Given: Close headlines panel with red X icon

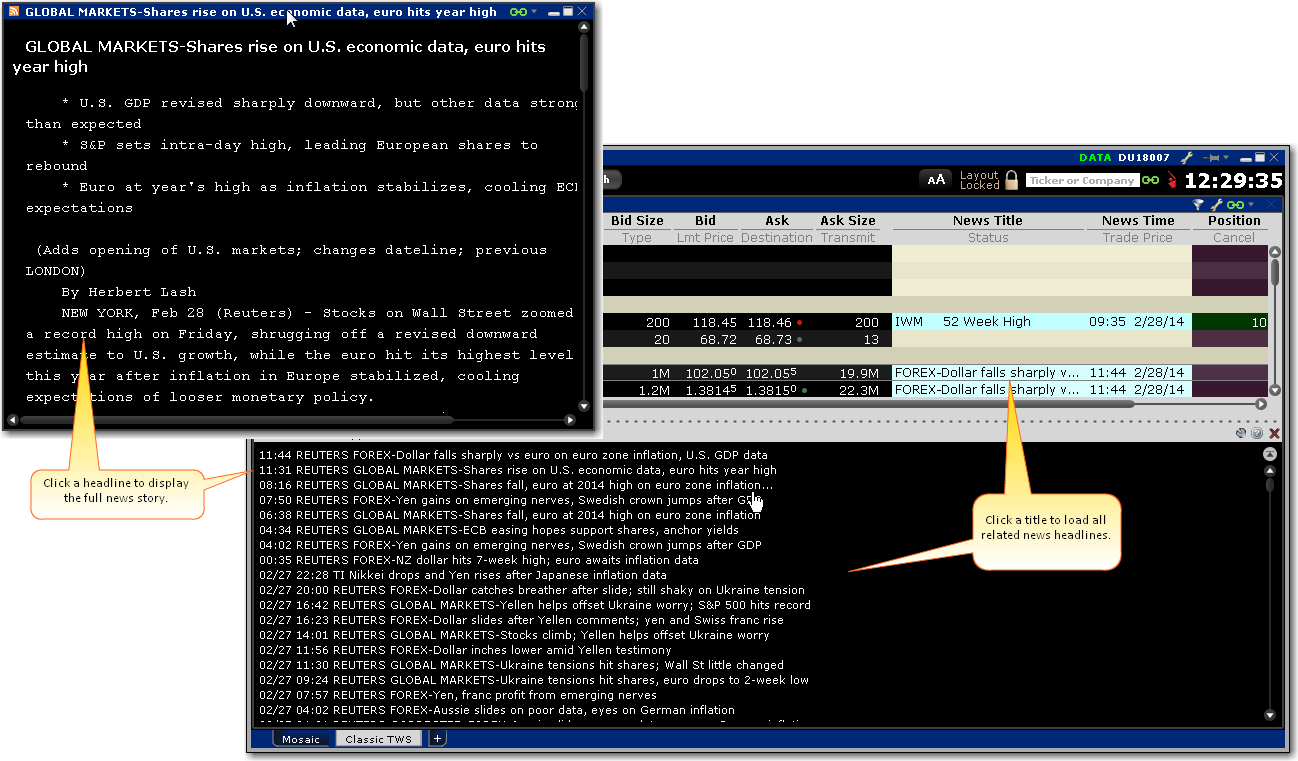Looking at the screenshot, I should click(1274, 433).
